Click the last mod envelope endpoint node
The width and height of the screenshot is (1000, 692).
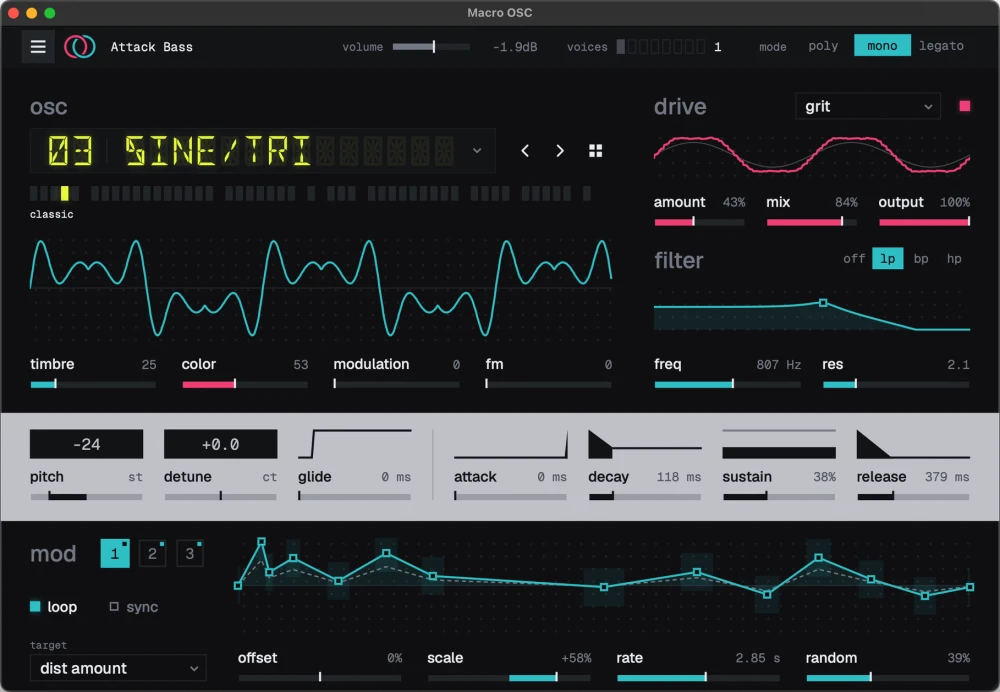969,587
